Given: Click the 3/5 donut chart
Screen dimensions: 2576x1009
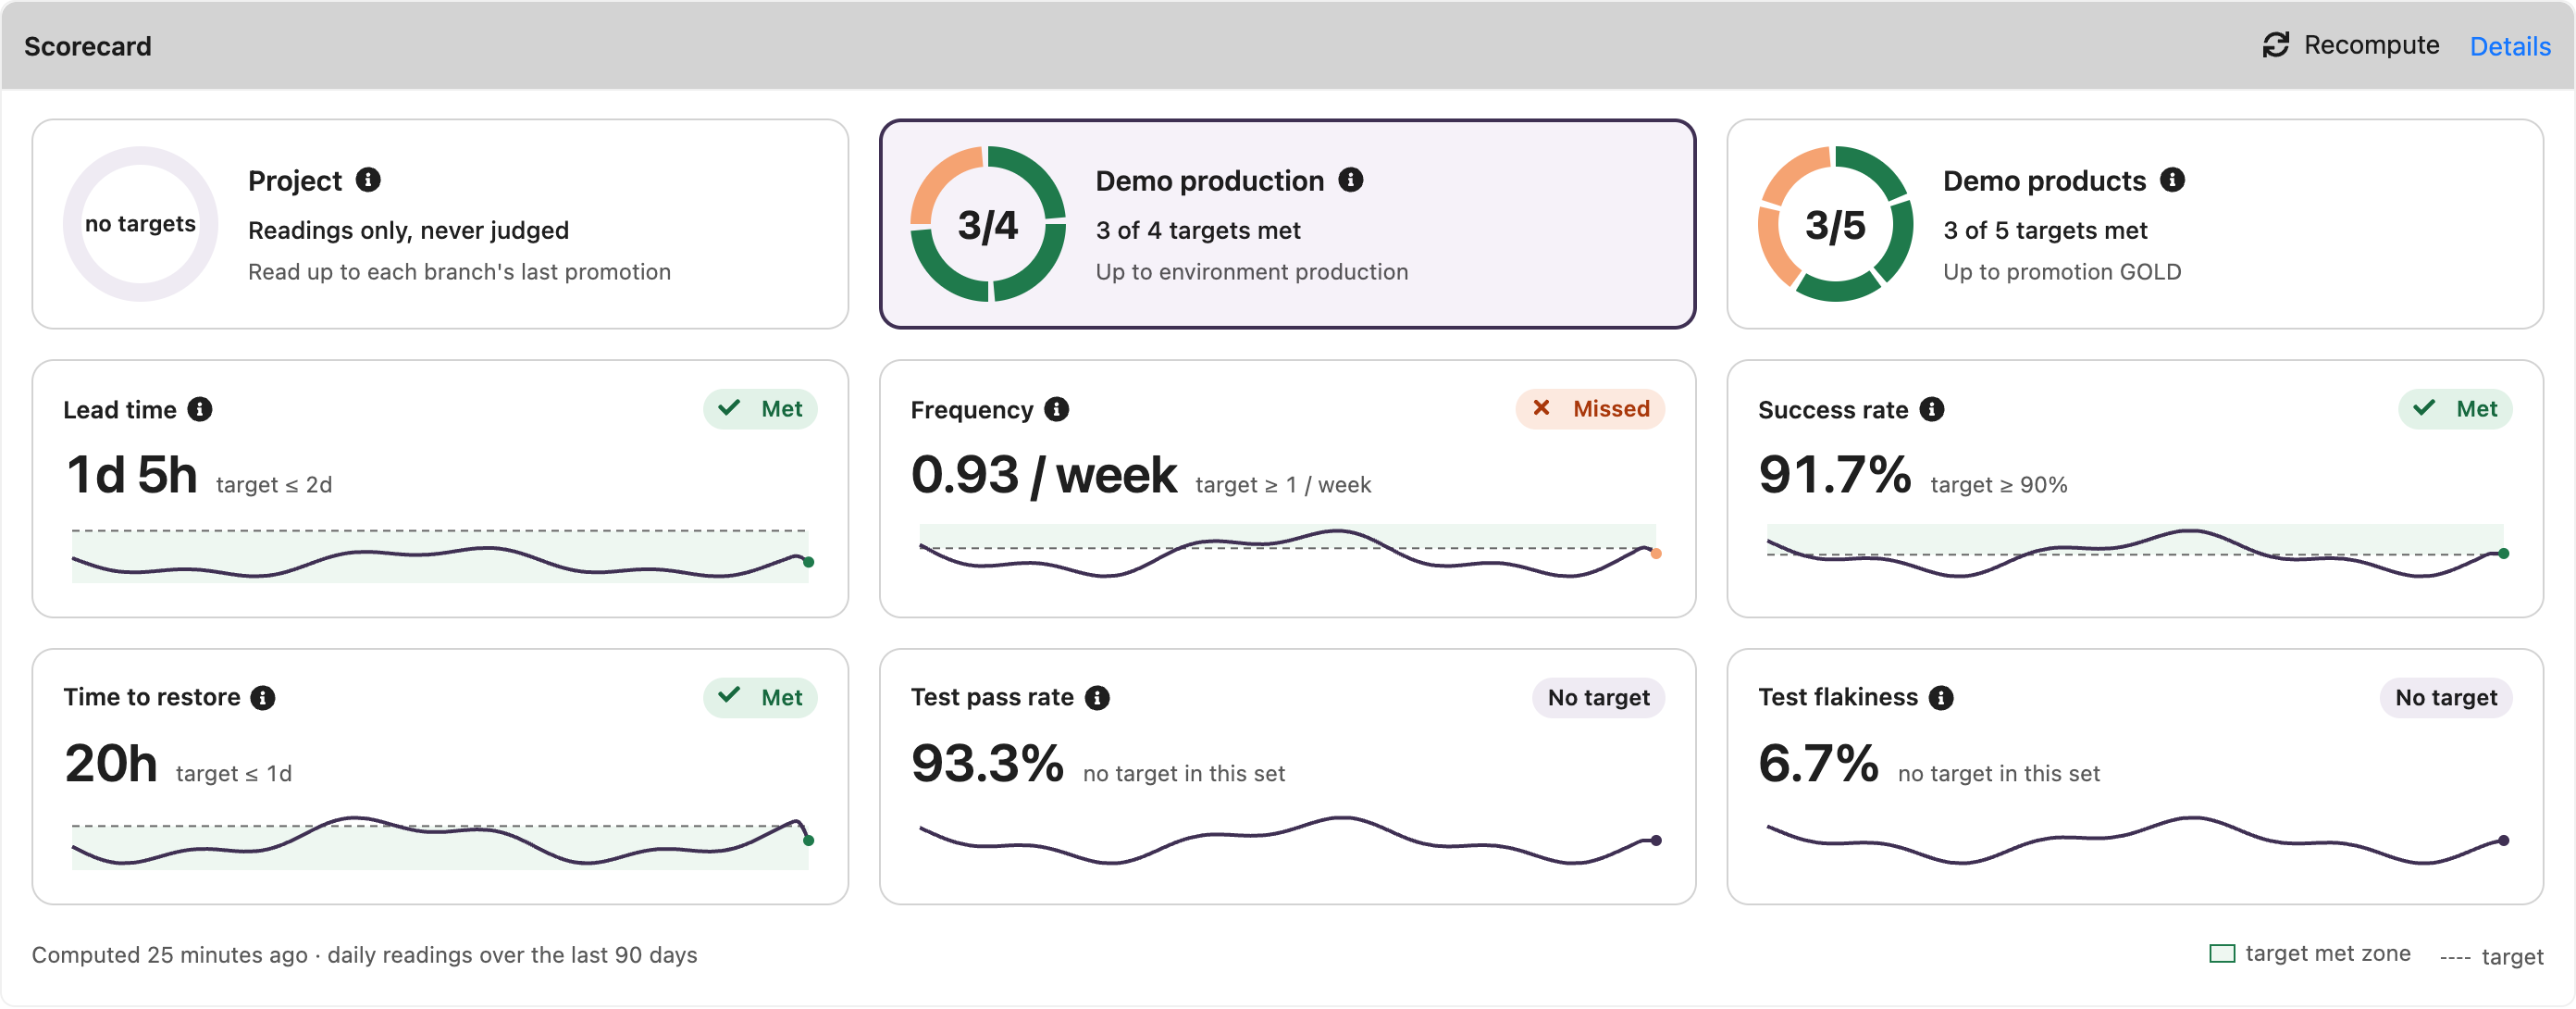Looking at the screenshot, I should tap(1836, 224).
